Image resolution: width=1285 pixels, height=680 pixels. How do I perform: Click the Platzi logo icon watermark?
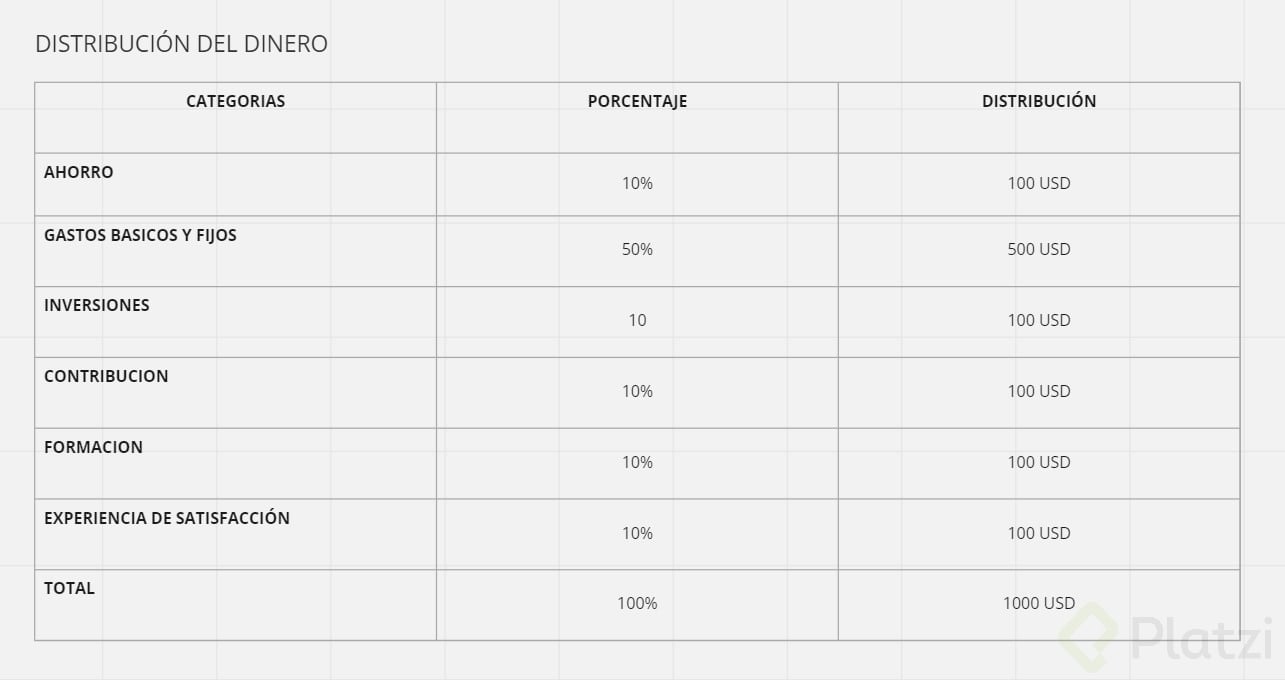(x=1088, y=638)
